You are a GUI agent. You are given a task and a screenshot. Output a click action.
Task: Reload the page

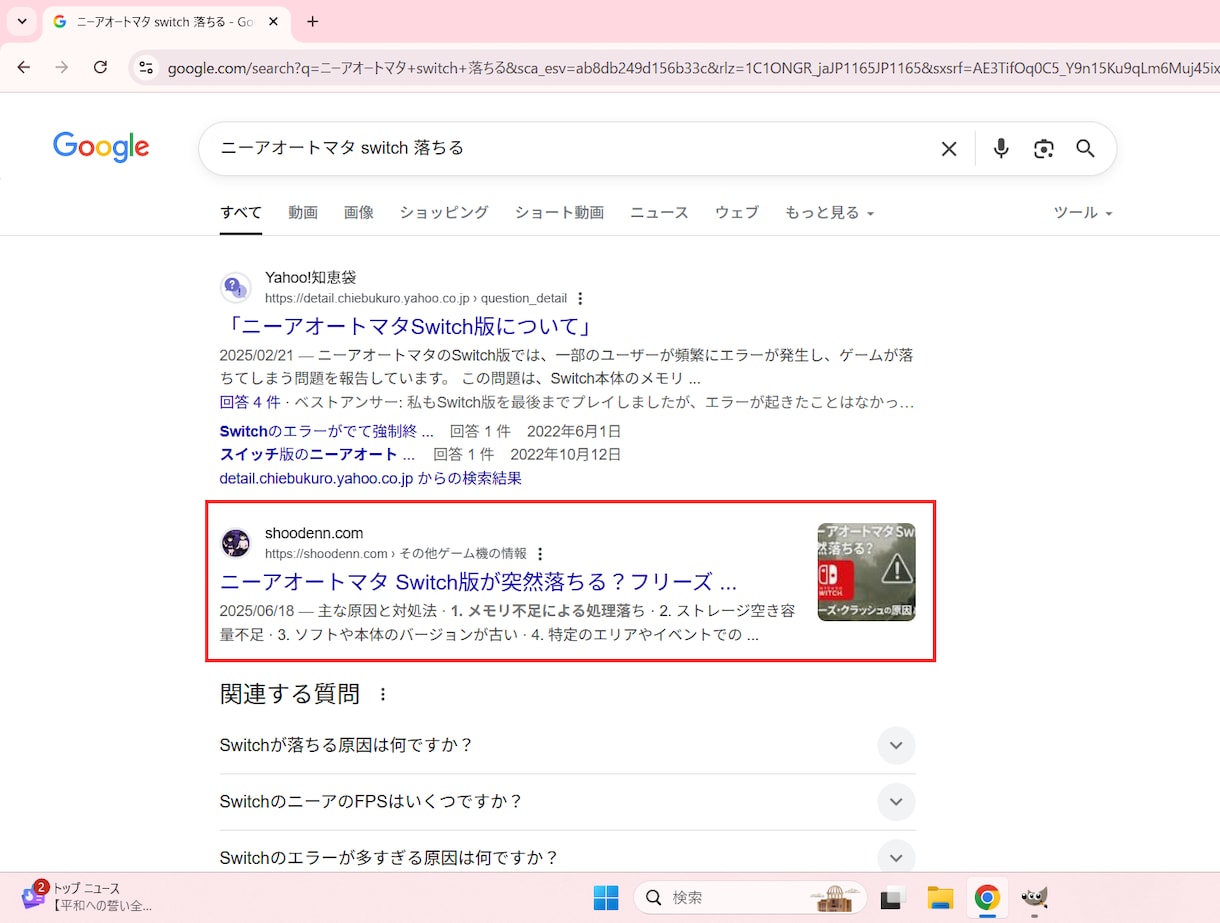point(100,67)
